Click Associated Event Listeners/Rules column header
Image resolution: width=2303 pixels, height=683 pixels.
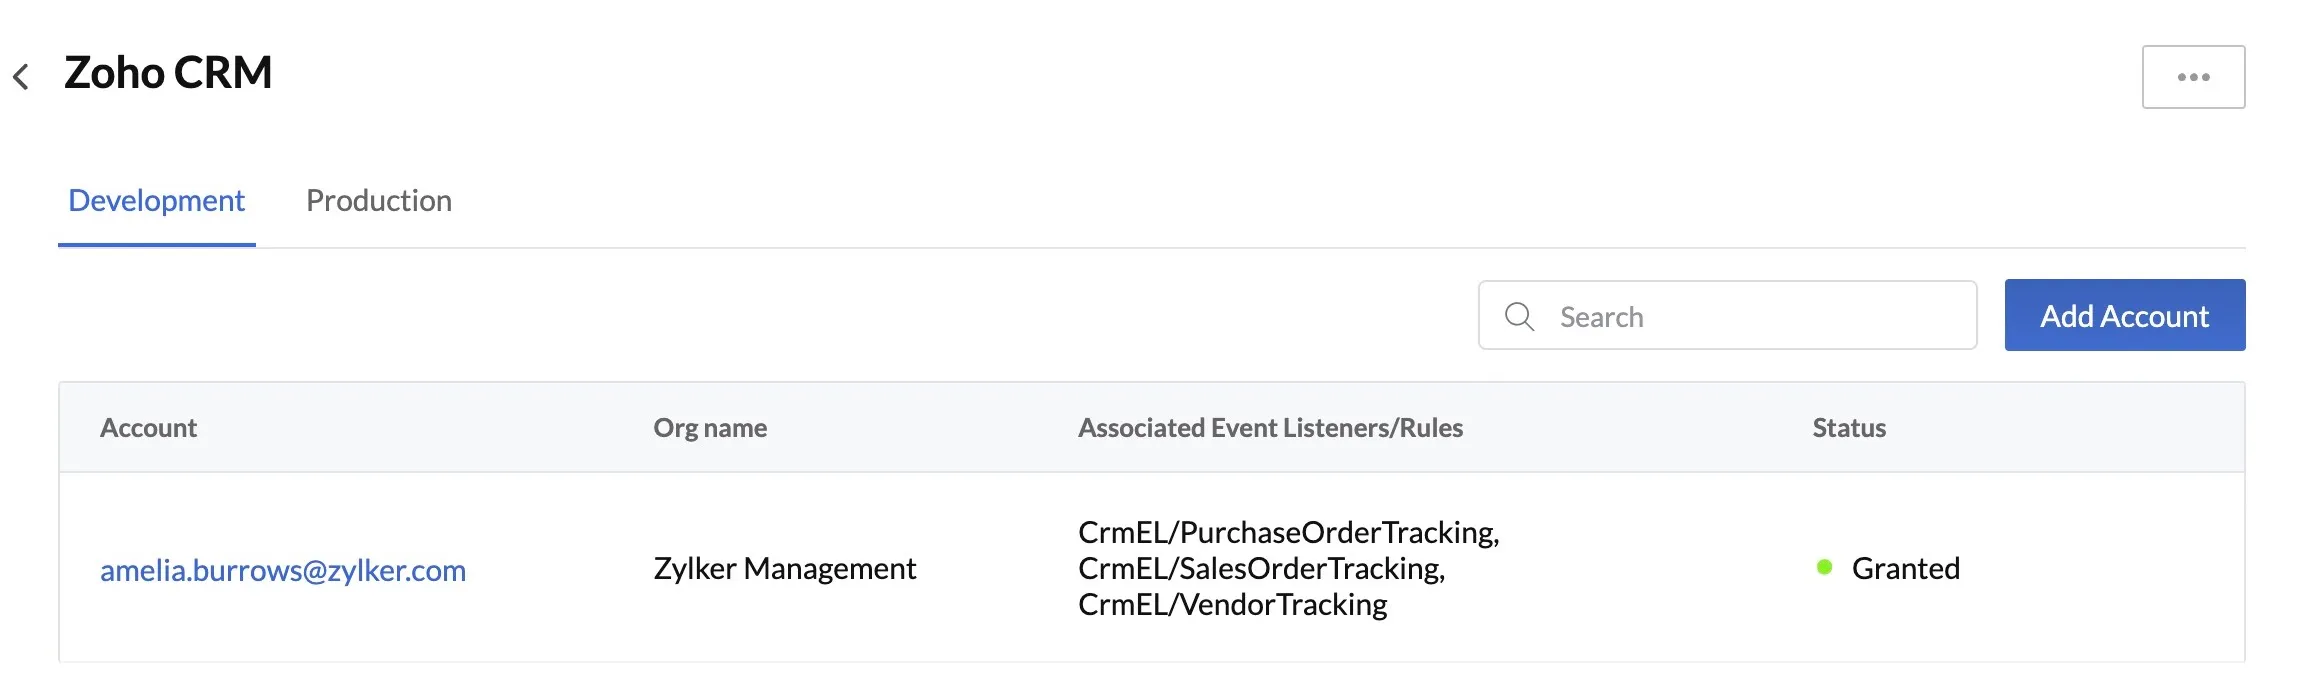1270,427
